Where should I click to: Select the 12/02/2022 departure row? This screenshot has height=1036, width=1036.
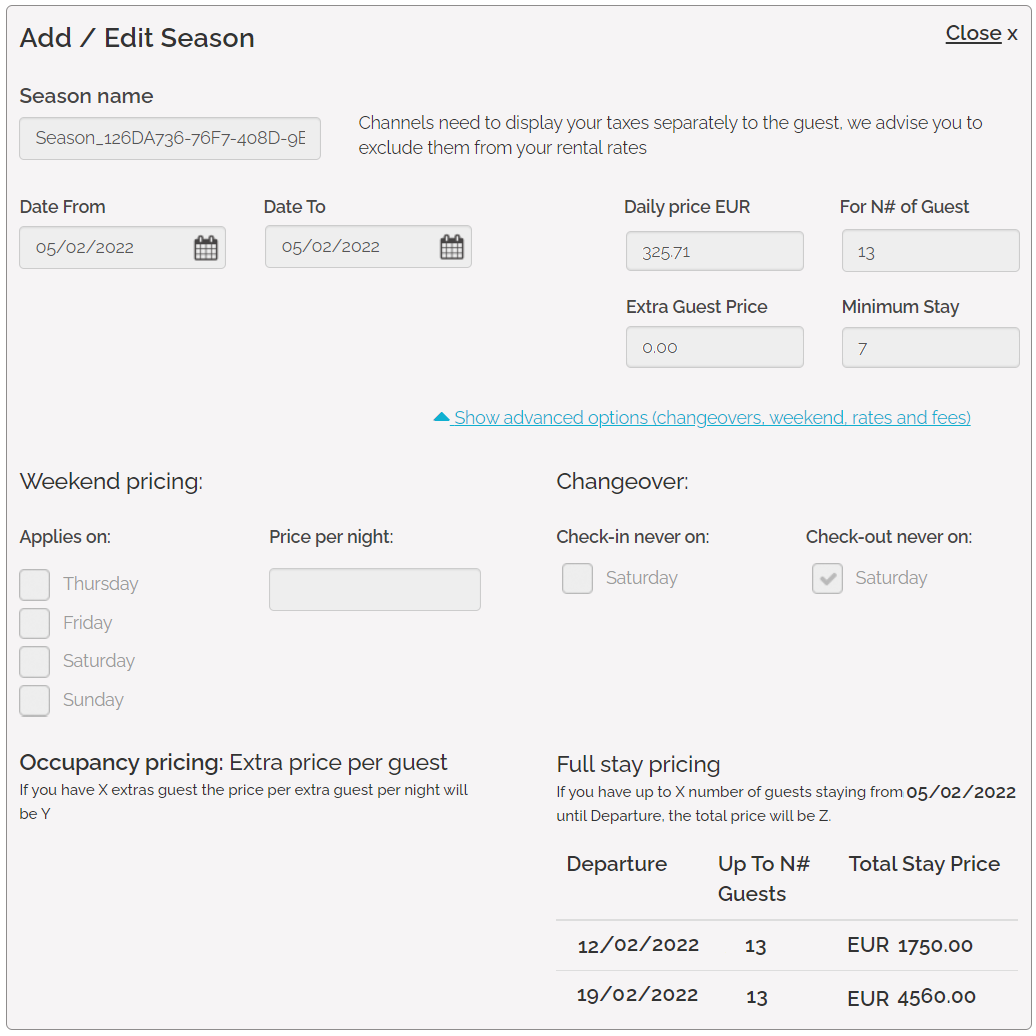tap(638, 945)
